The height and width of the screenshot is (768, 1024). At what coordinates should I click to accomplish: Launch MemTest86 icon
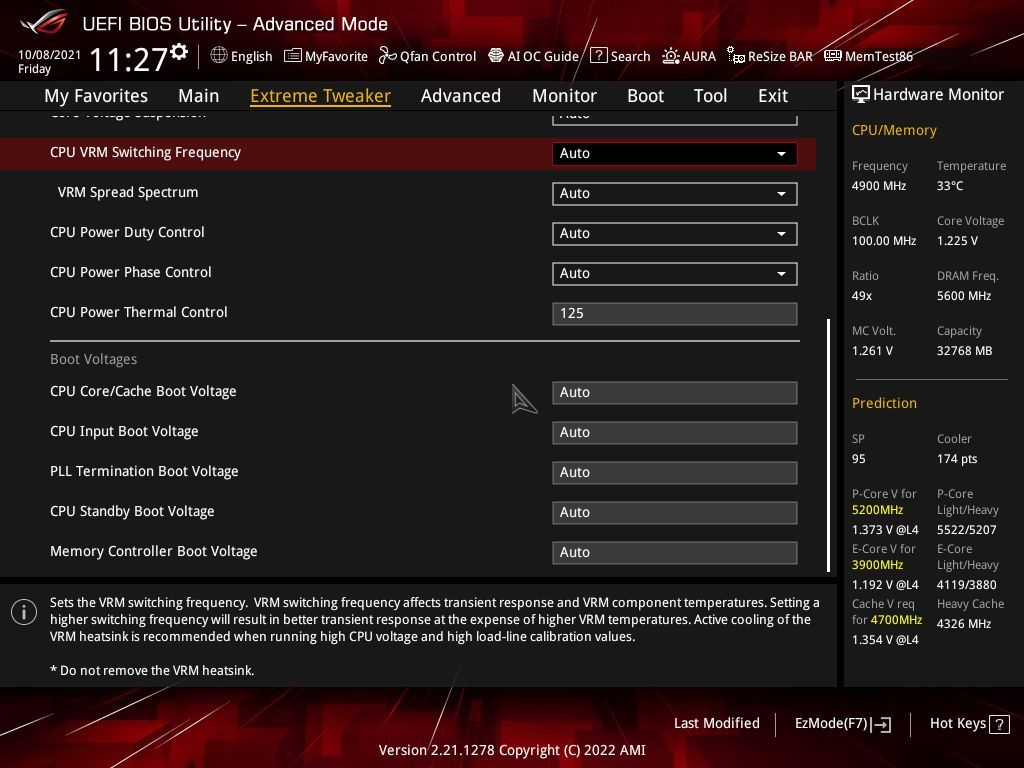[x=833, y=56]
